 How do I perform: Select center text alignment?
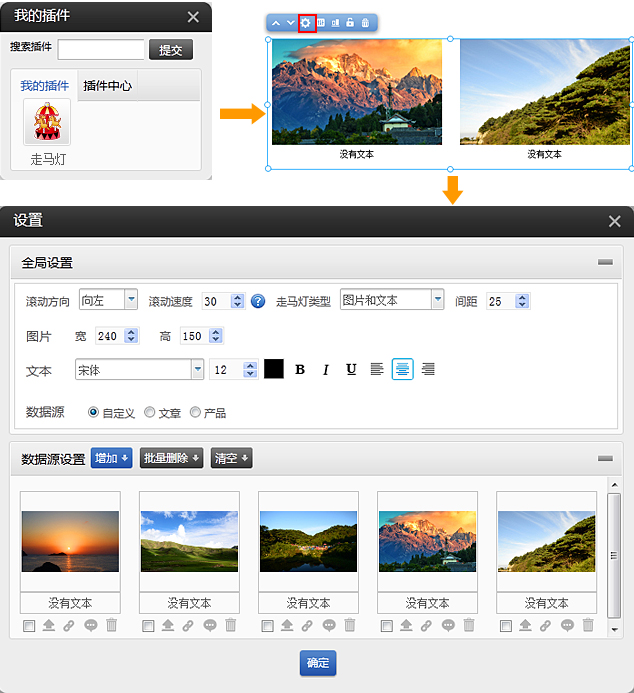[402, 370]
